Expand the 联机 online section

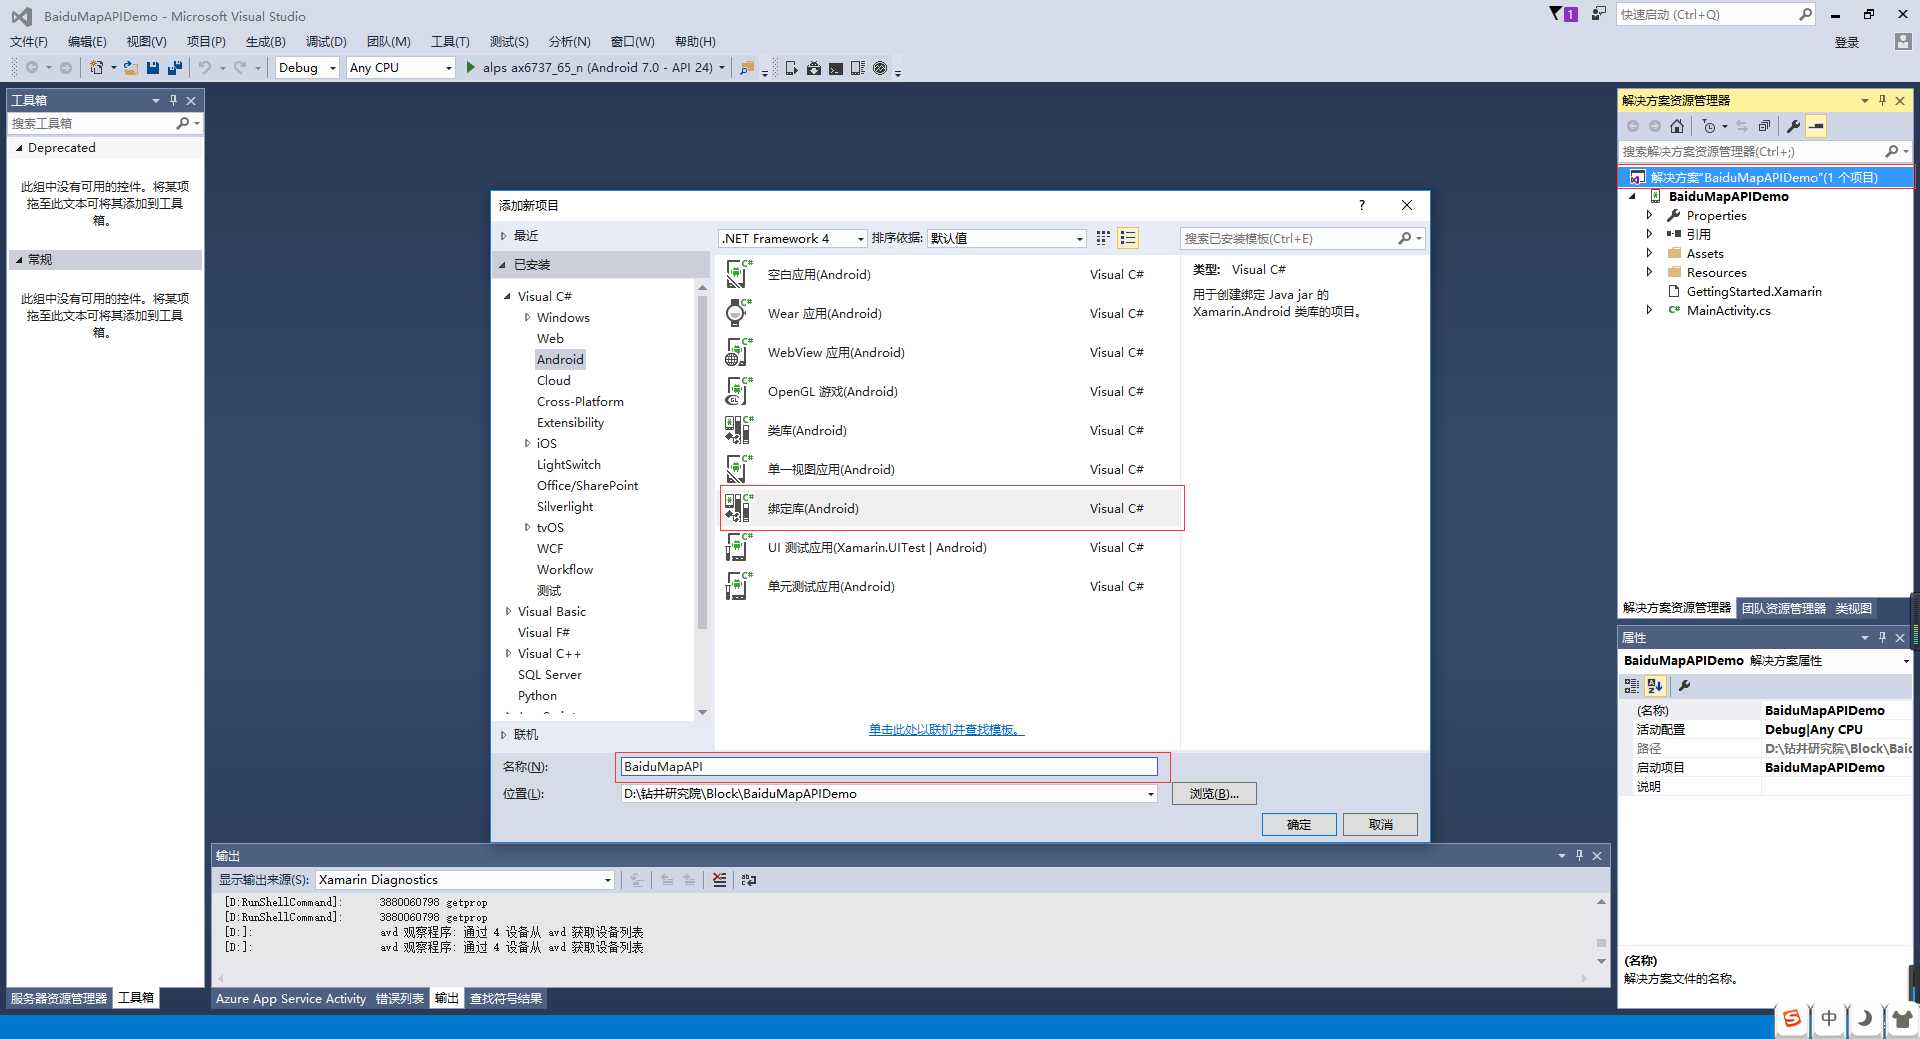(x=503, y=735)
